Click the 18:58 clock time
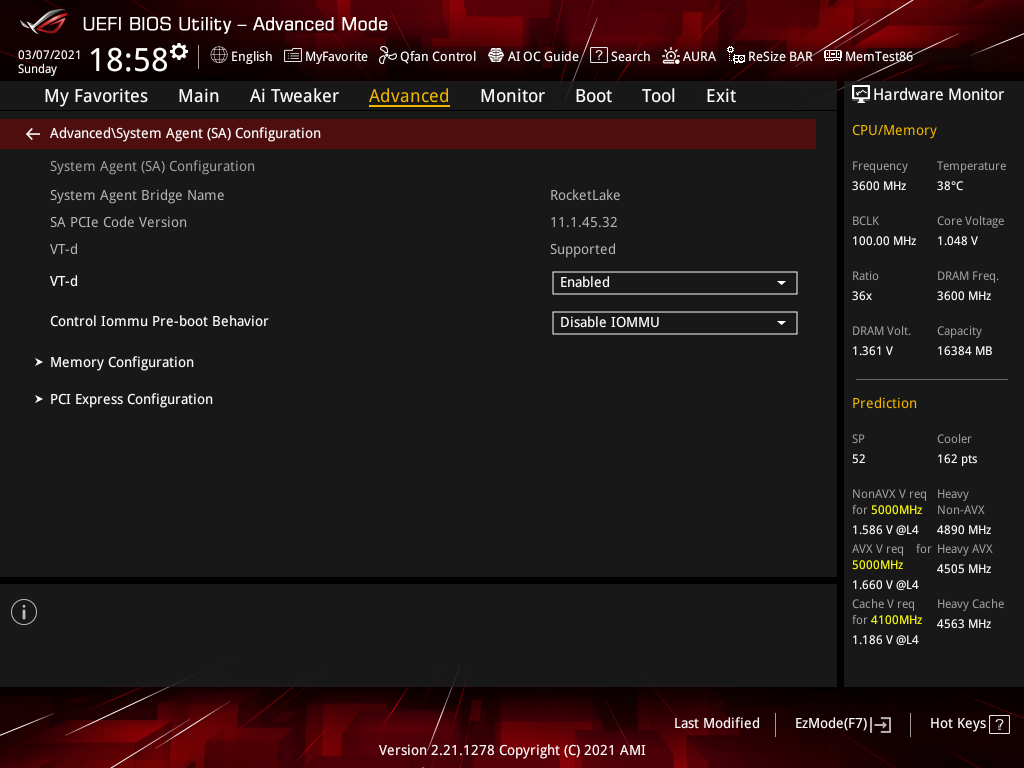Viewport: 1024px width, 768px height. tap(129, 59)
